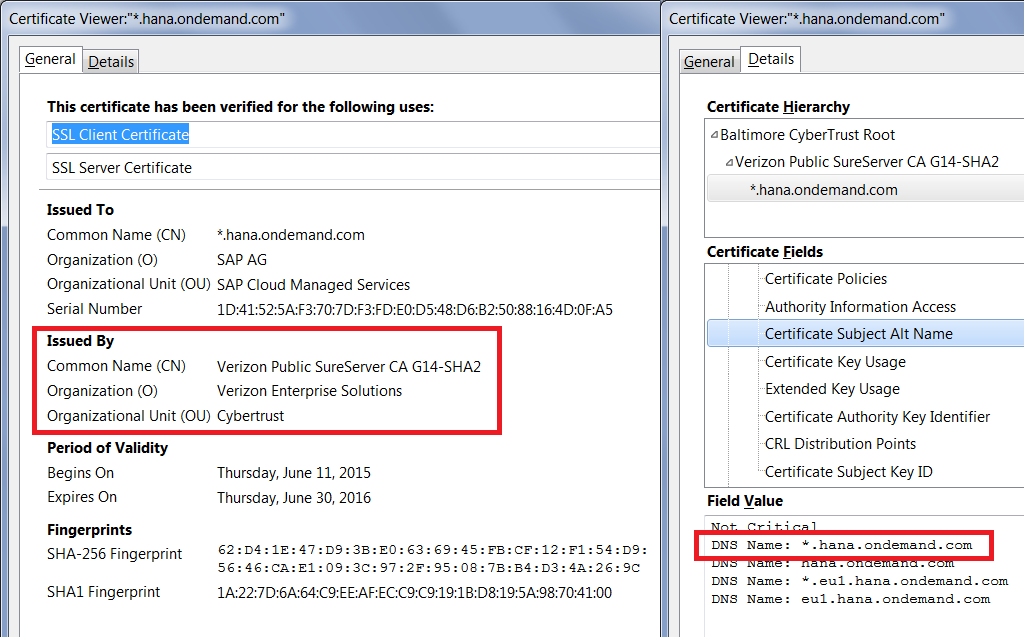Click DNS Name *.eu1.hana.ondemand.com in field value

[859, 581]
